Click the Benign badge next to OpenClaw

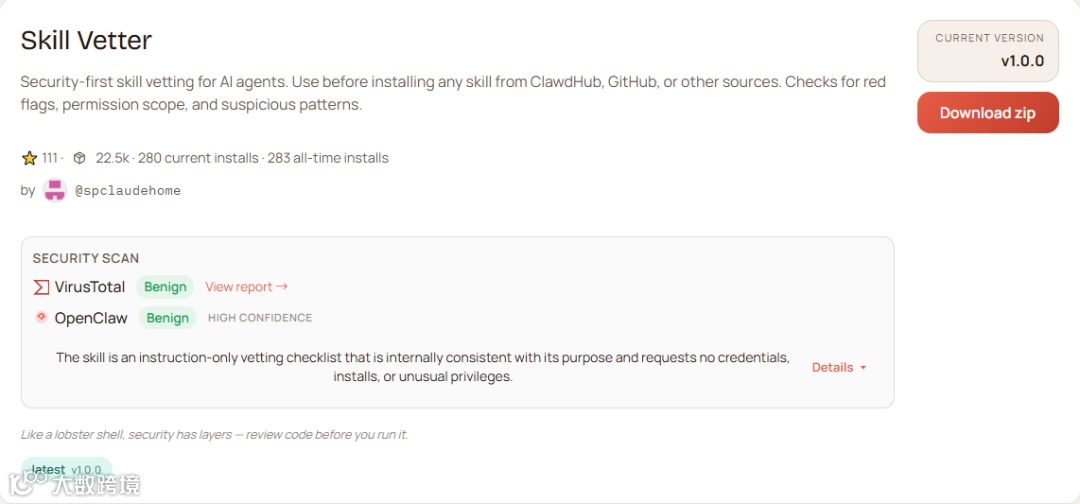167,318
